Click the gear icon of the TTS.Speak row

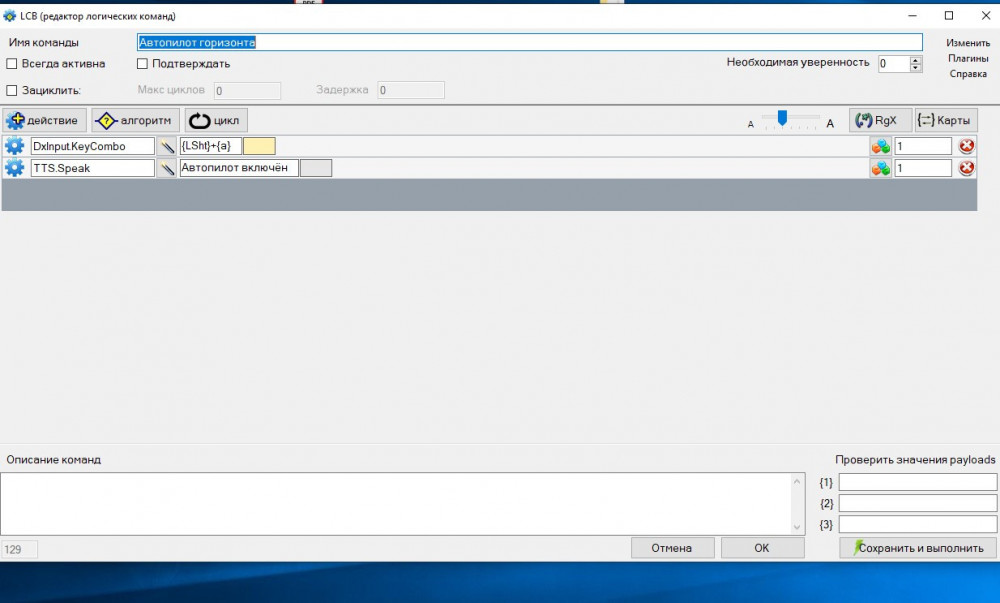coord(15,168)
